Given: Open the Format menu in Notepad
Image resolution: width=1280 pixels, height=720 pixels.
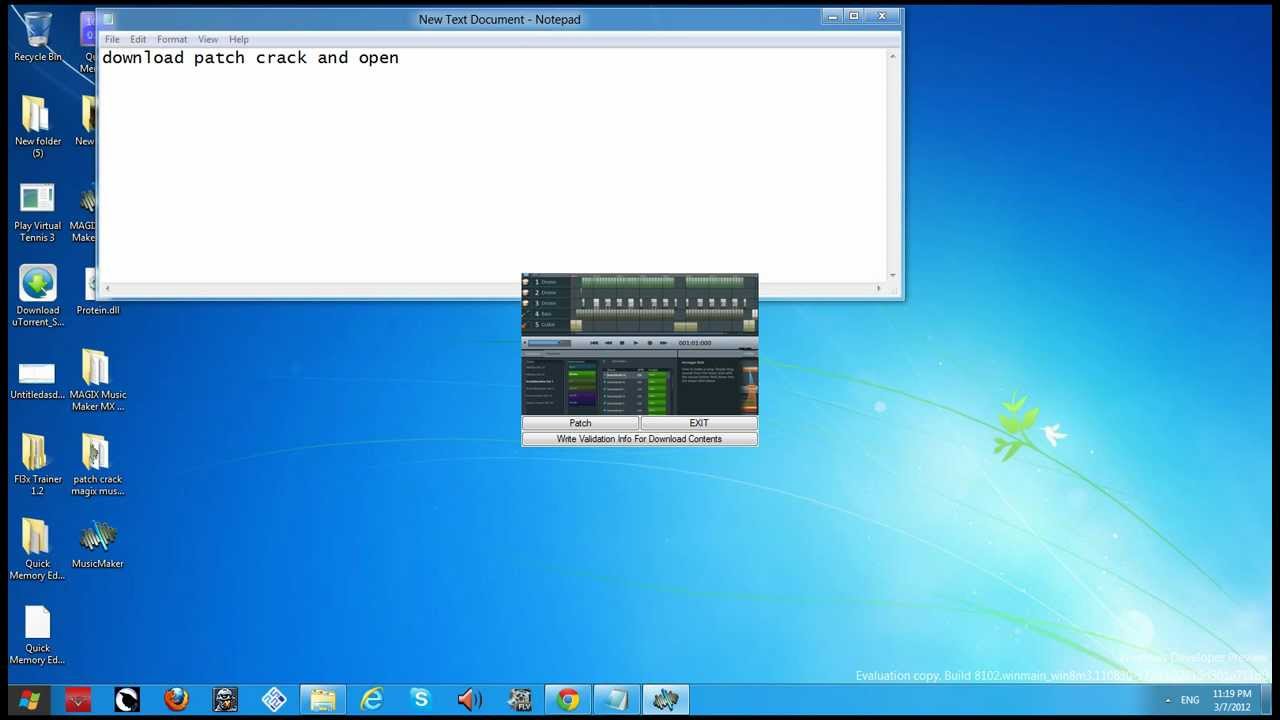Looking at the screenshot, I should click(172, 40).
